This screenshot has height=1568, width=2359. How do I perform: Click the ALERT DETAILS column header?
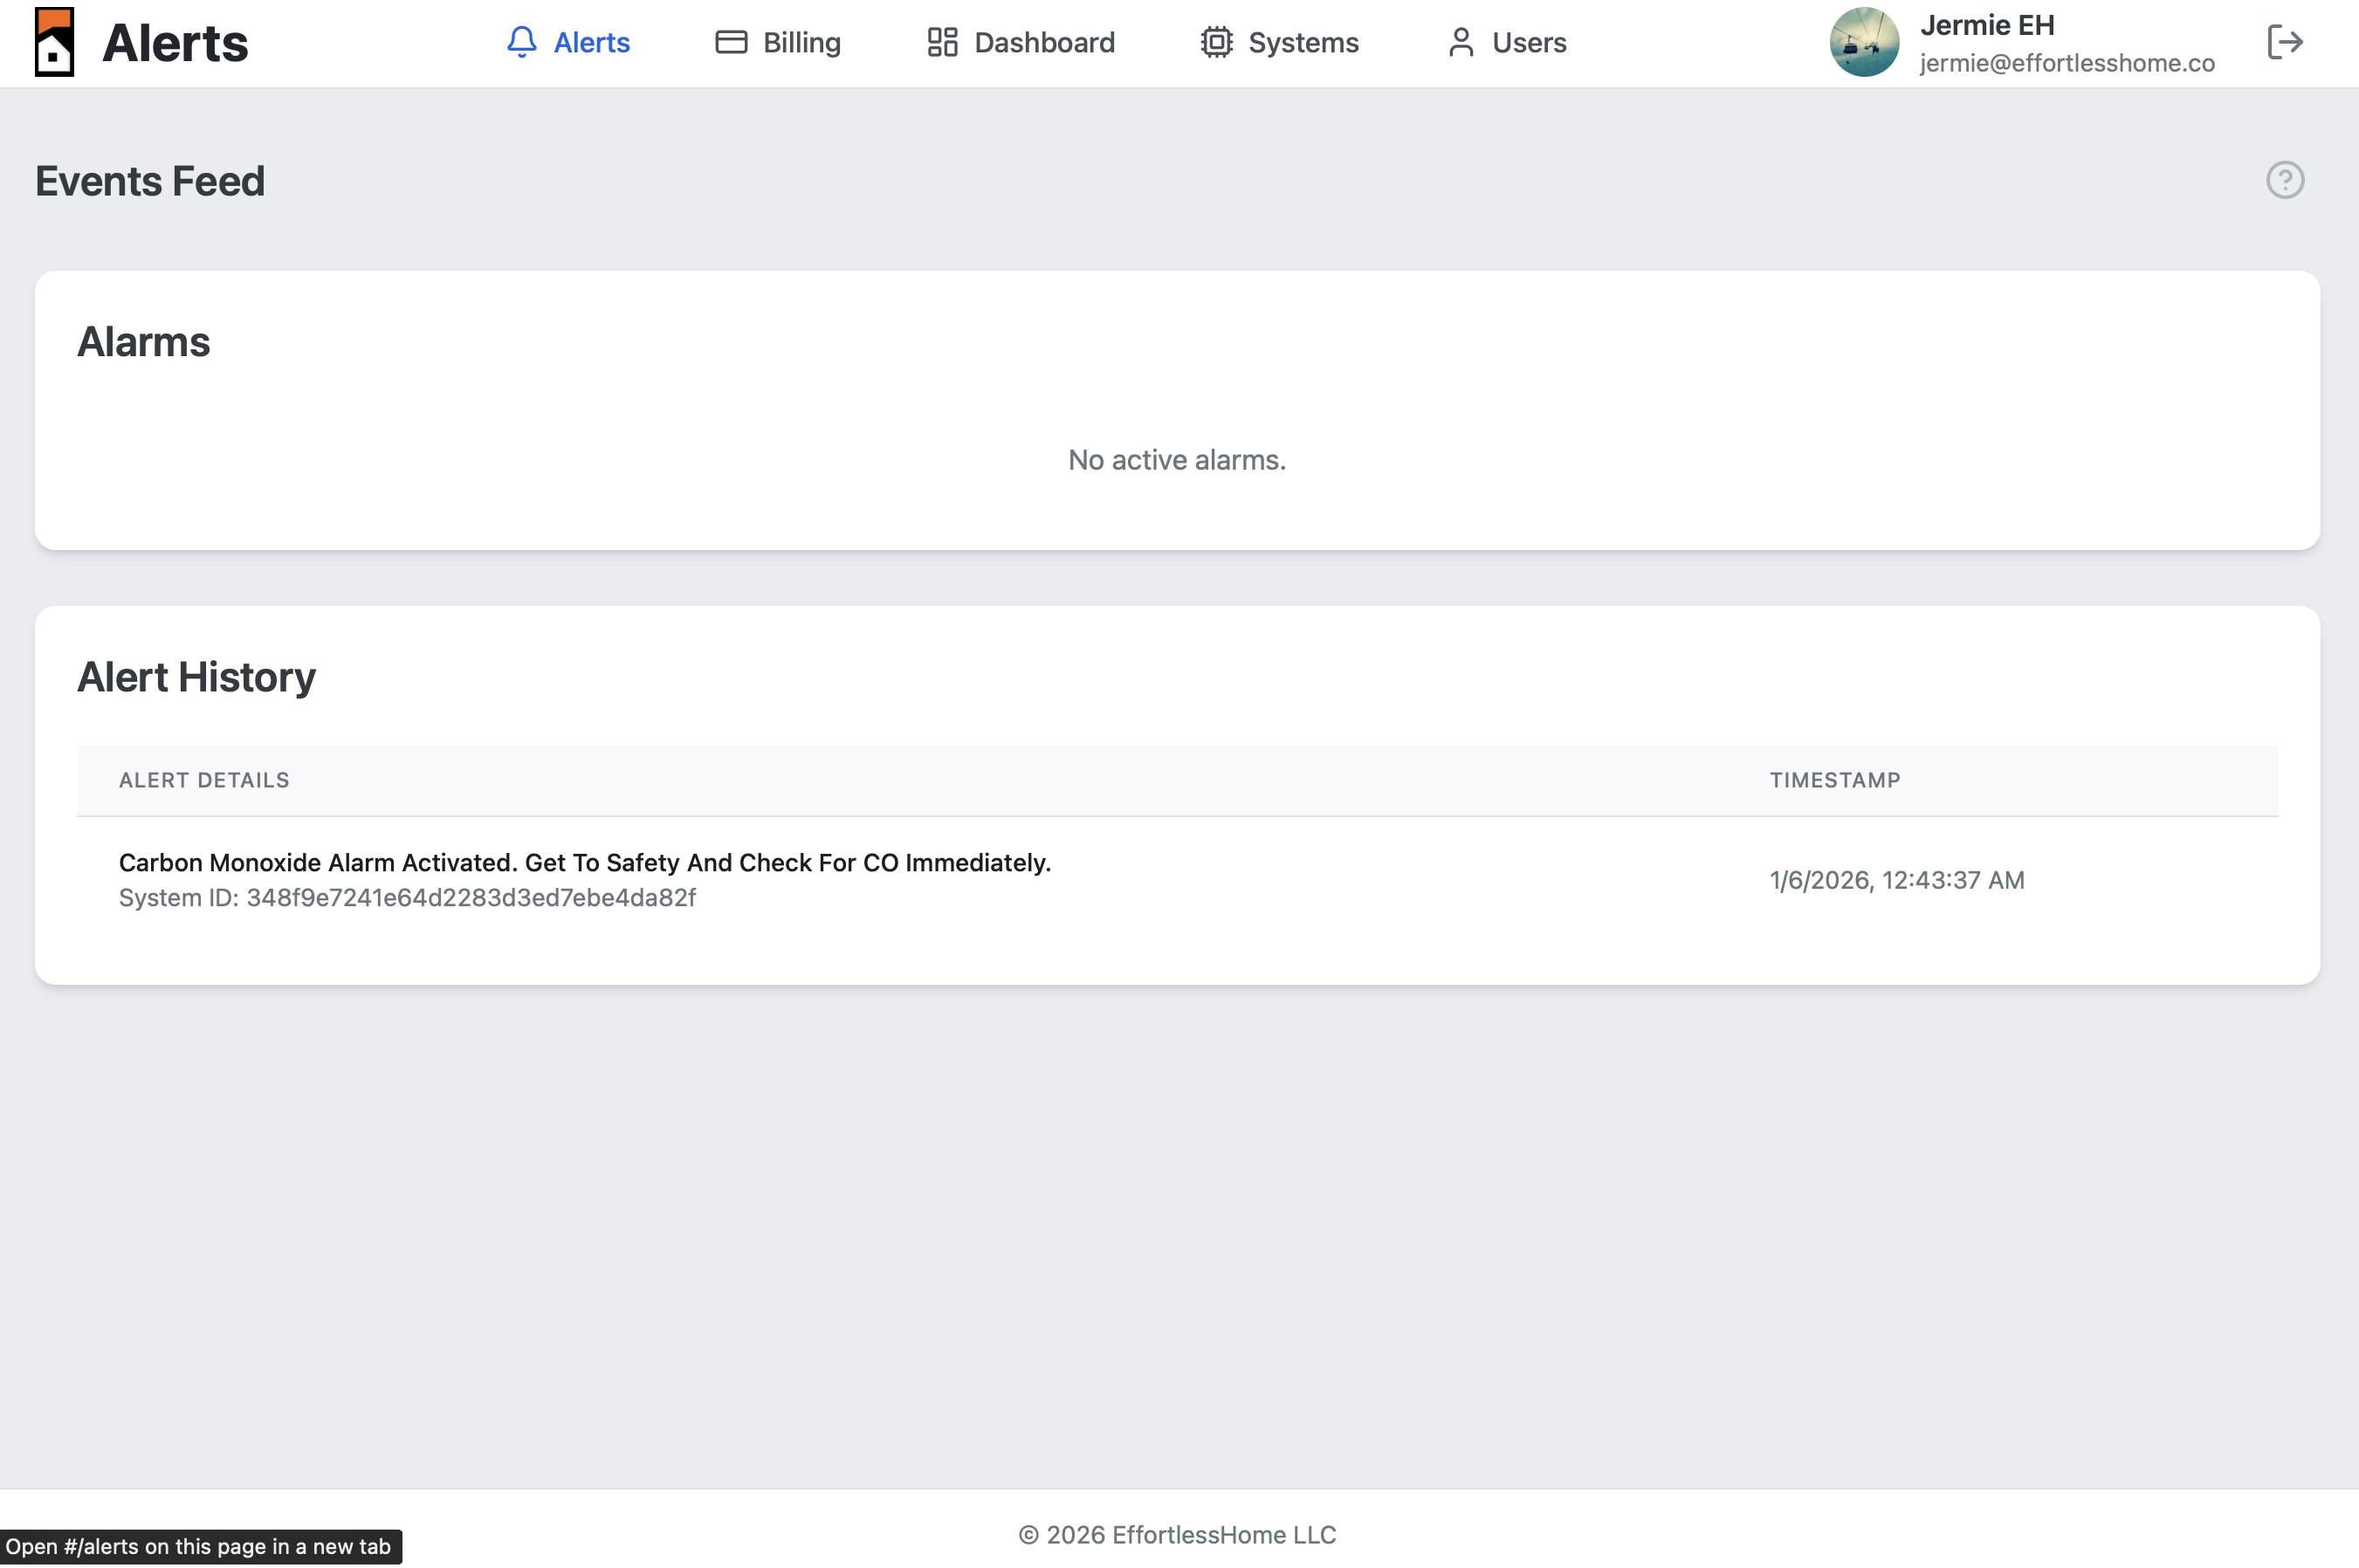pyautogui.click(x=204, y=780)
